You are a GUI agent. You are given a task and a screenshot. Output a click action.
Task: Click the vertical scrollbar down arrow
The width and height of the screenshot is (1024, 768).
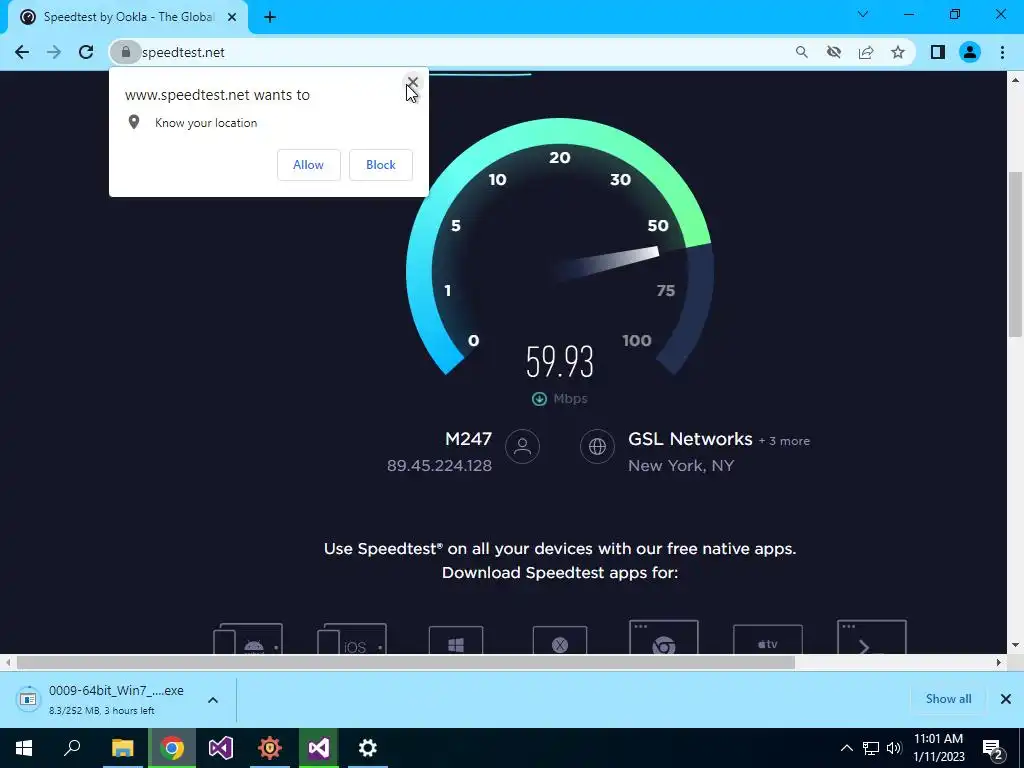(x=1015, y=645)
